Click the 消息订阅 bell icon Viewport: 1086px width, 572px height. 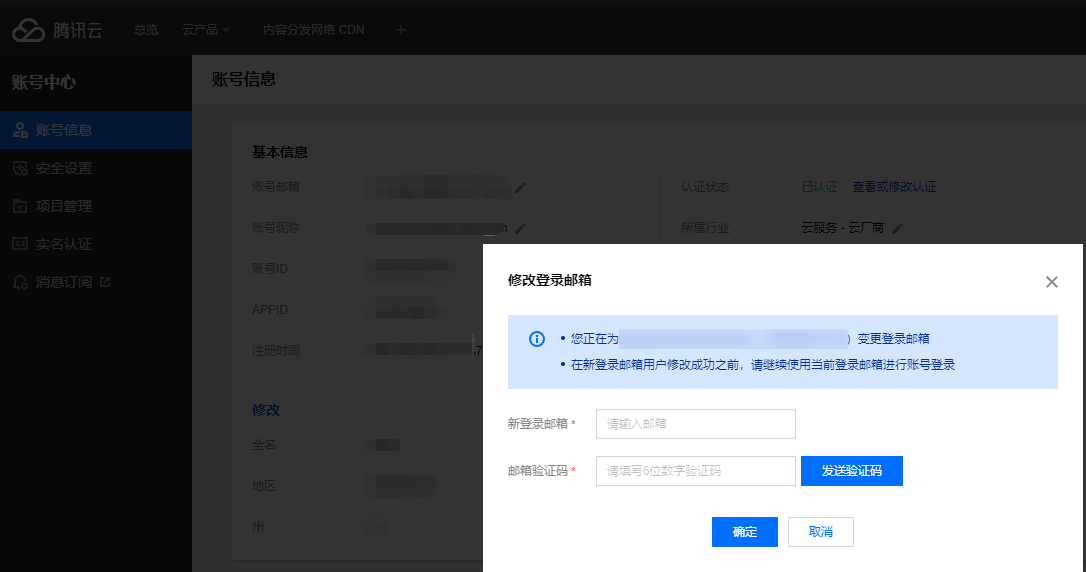pos(20,282)
